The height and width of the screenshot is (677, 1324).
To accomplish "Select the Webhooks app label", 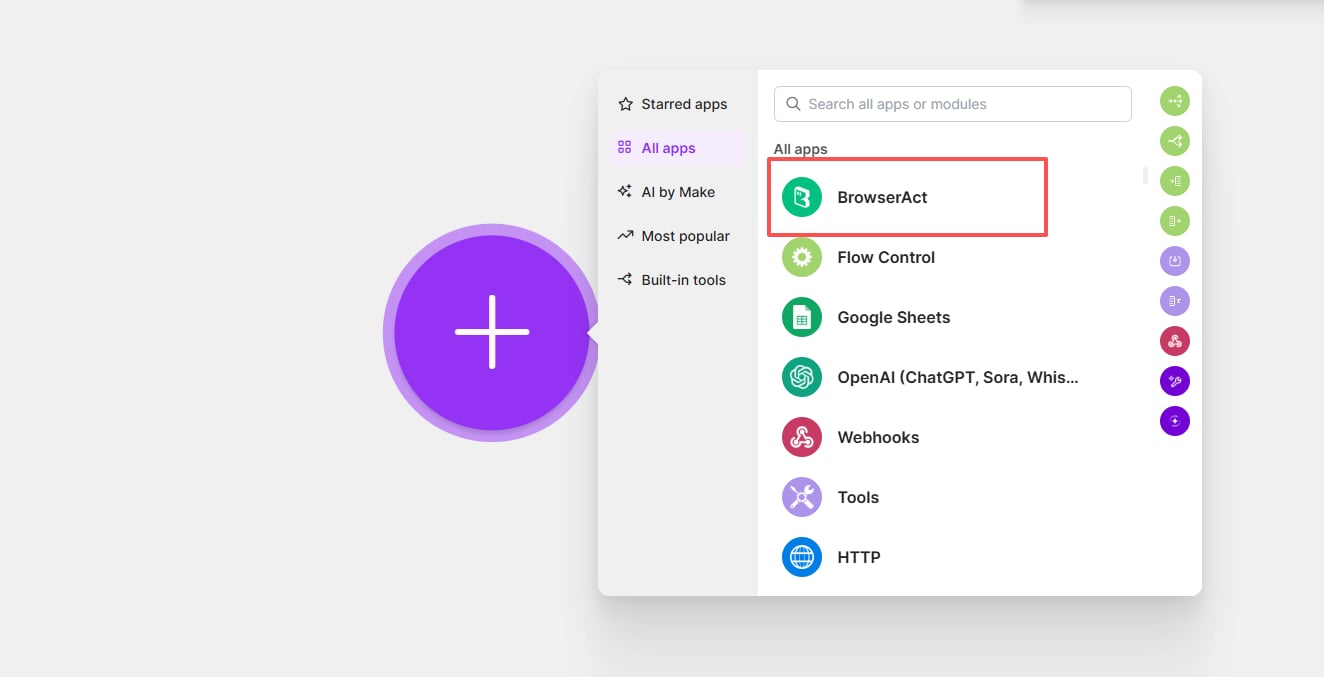I will 878,437.
